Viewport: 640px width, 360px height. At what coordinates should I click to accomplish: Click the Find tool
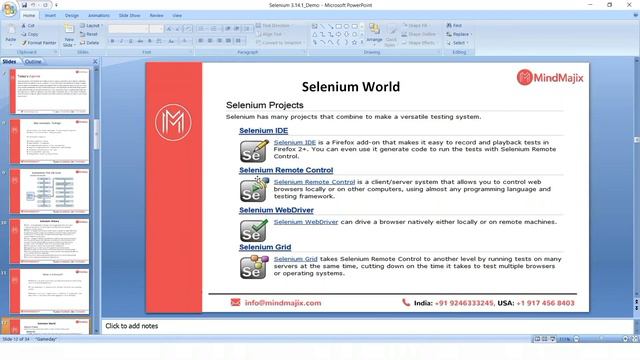(x=454, y=26)
